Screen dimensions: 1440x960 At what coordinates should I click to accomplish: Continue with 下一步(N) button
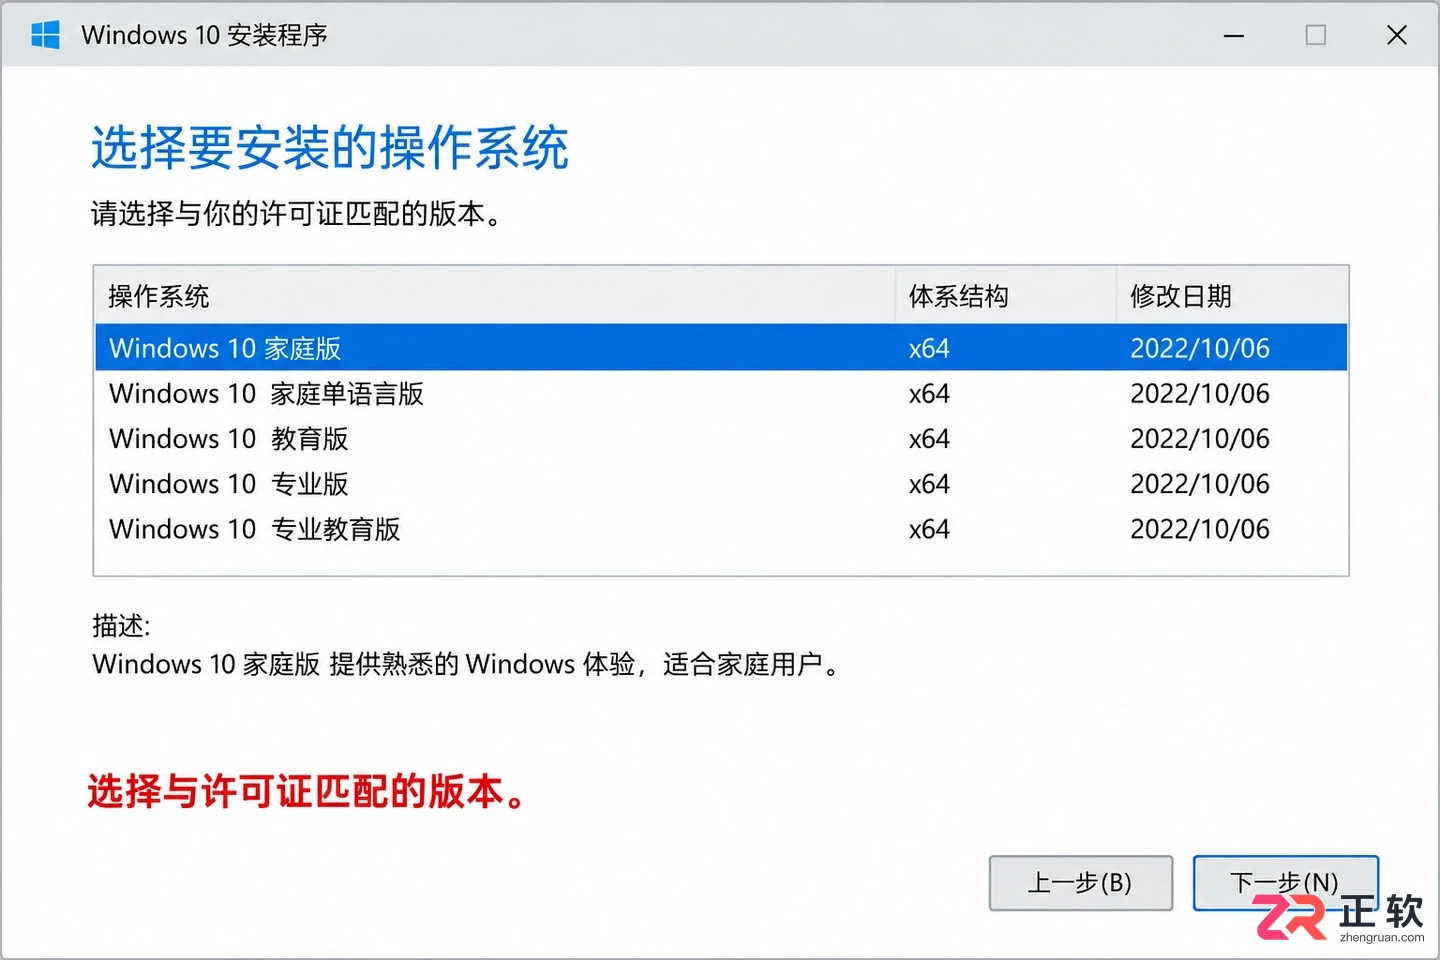[1286, 883]
